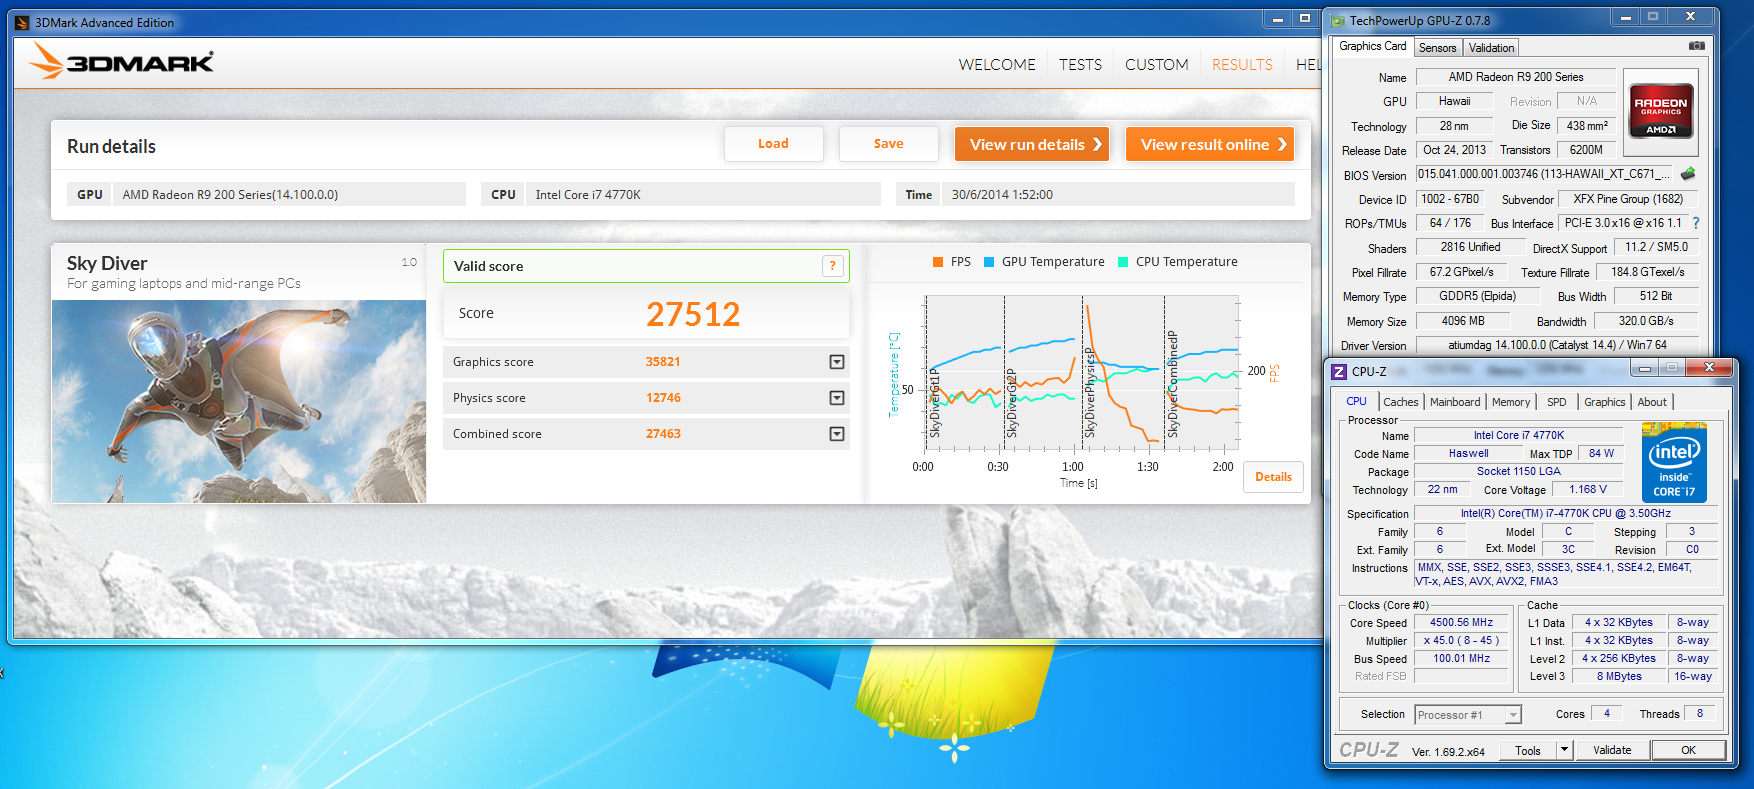Screen dimensions: 1754x789
Task: Click the blue GPU Temperature legend swatch
Action: click(x=989, y=262)
